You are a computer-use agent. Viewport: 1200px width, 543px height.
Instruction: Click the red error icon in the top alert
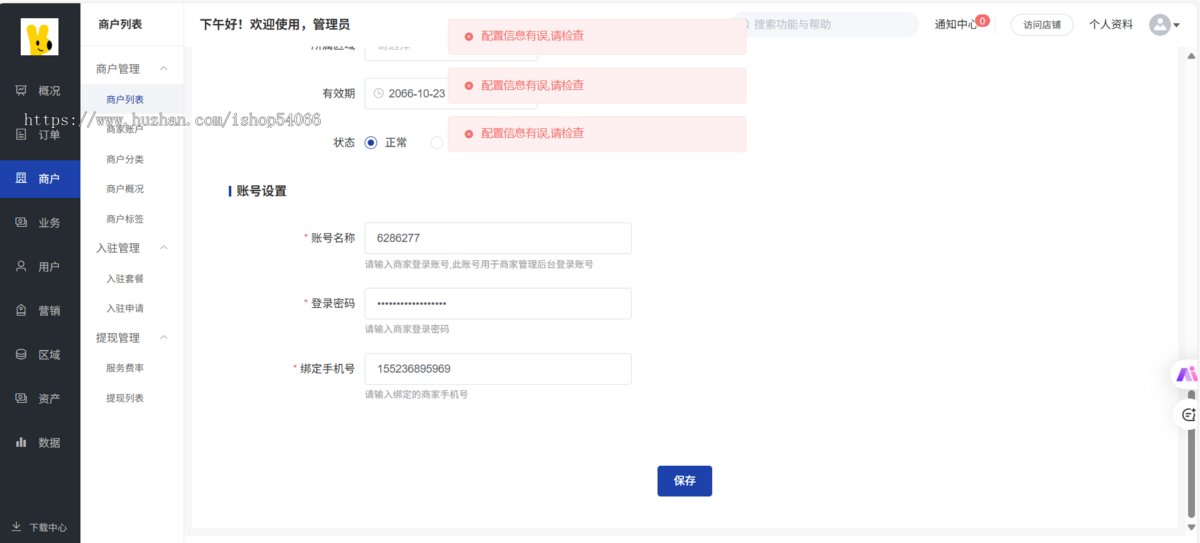point(468,36)
